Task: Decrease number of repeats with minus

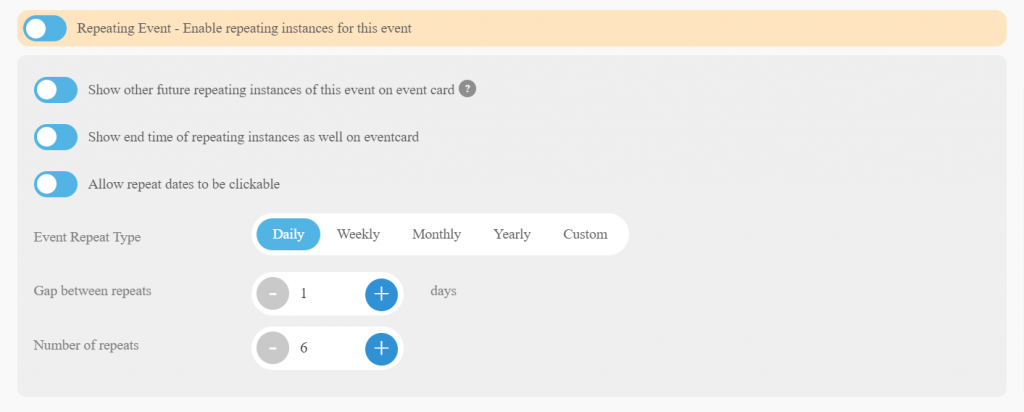Action: [x=273, y=348]
